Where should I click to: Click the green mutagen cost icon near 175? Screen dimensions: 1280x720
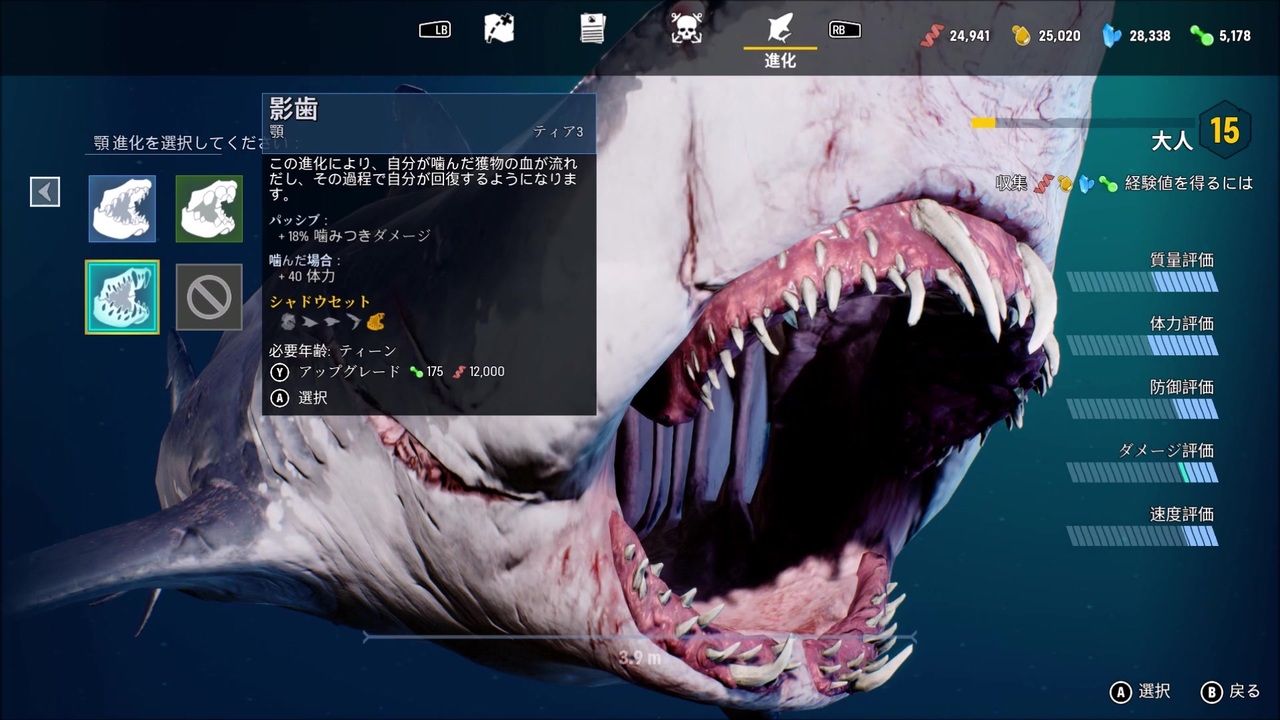point(416,372)
